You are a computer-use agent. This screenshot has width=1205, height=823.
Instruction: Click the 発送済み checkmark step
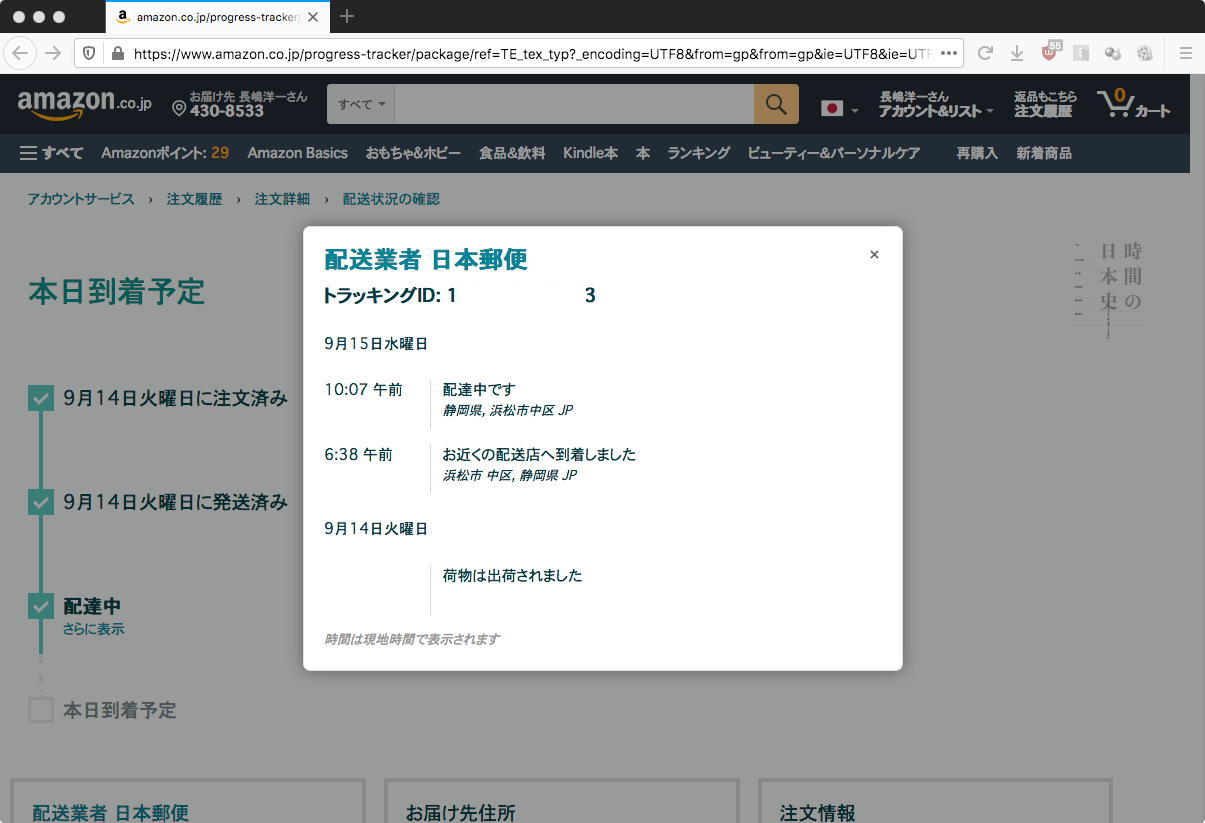point(40,502)
